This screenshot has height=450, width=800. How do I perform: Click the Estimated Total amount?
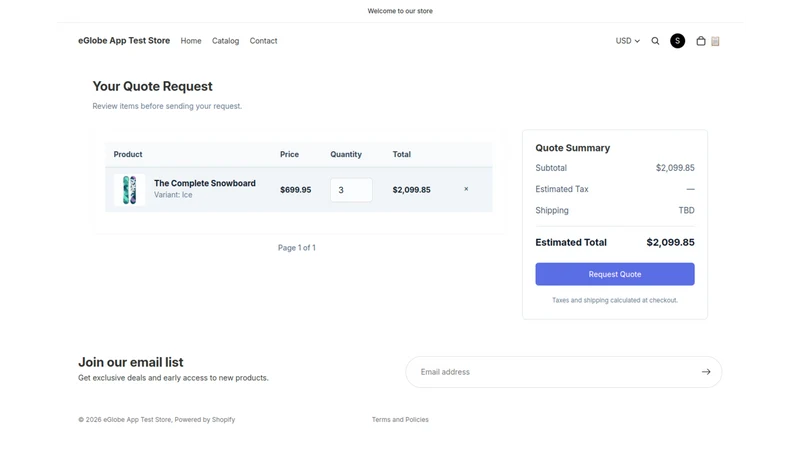click(x=670, y=242)
